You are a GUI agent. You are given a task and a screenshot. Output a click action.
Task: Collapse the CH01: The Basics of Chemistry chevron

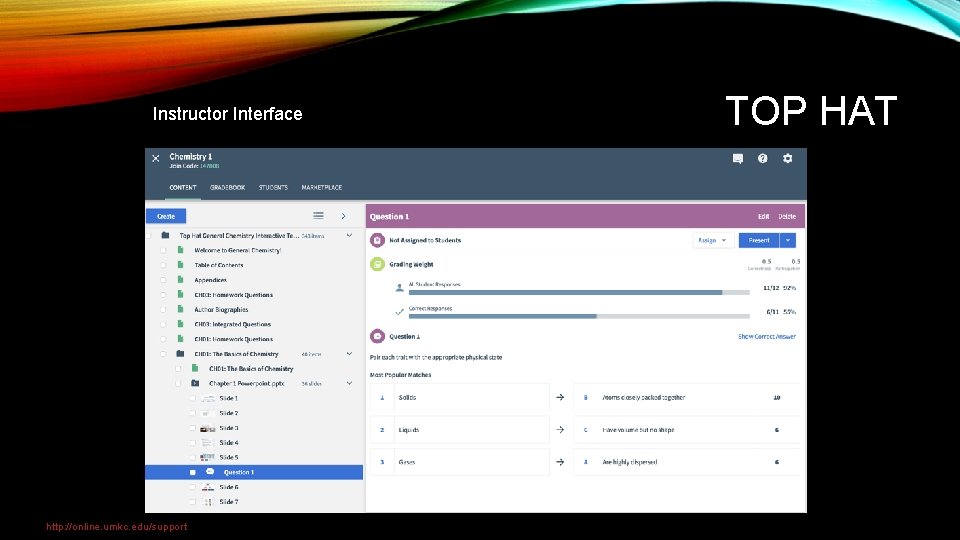coord(349,354)
